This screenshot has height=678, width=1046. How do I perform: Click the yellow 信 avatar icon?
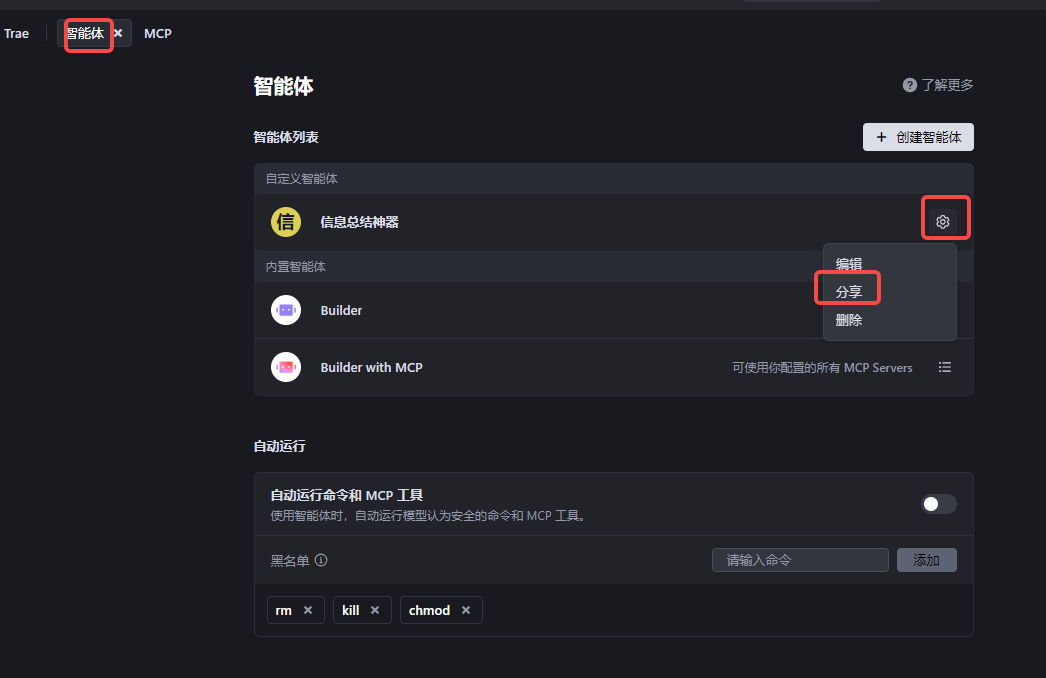point(286,222)
